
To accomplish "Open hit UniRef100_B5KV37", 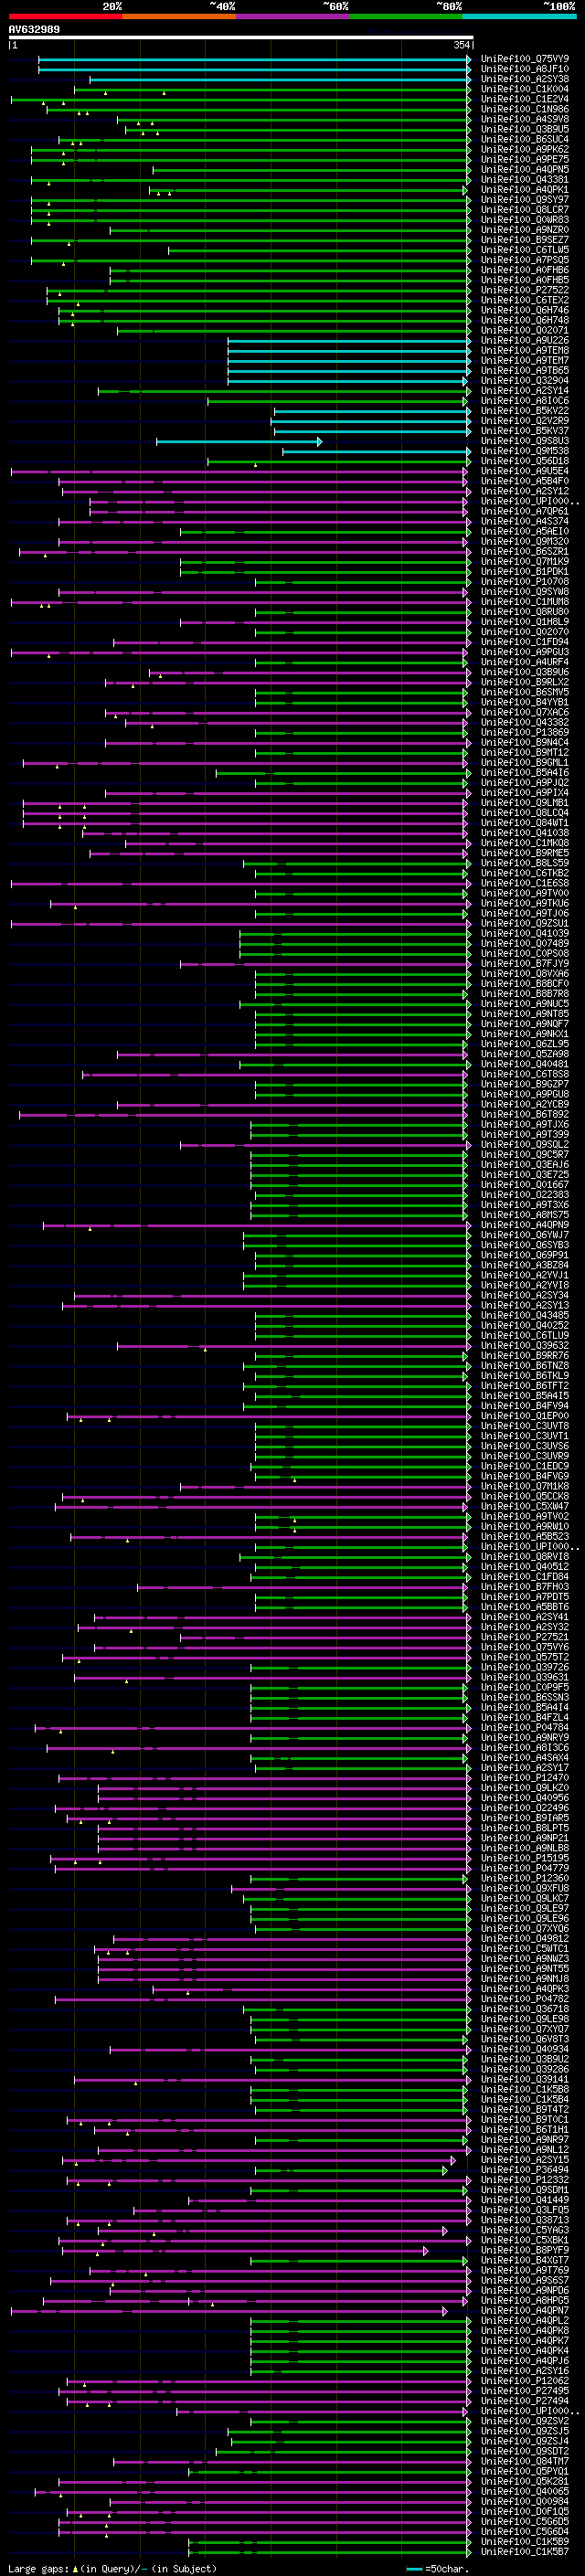I will (x=525, y=431).
